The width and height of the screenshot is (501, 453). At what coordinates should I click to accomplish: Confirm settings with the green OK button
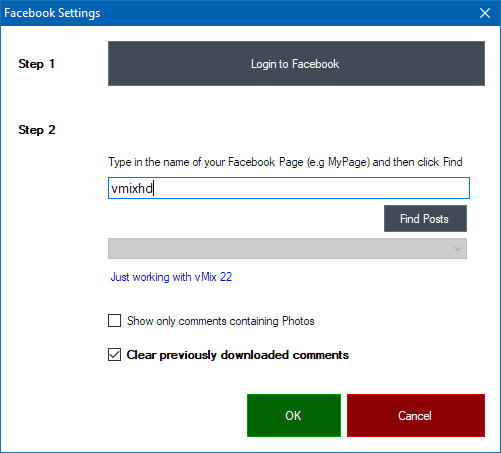294,415
